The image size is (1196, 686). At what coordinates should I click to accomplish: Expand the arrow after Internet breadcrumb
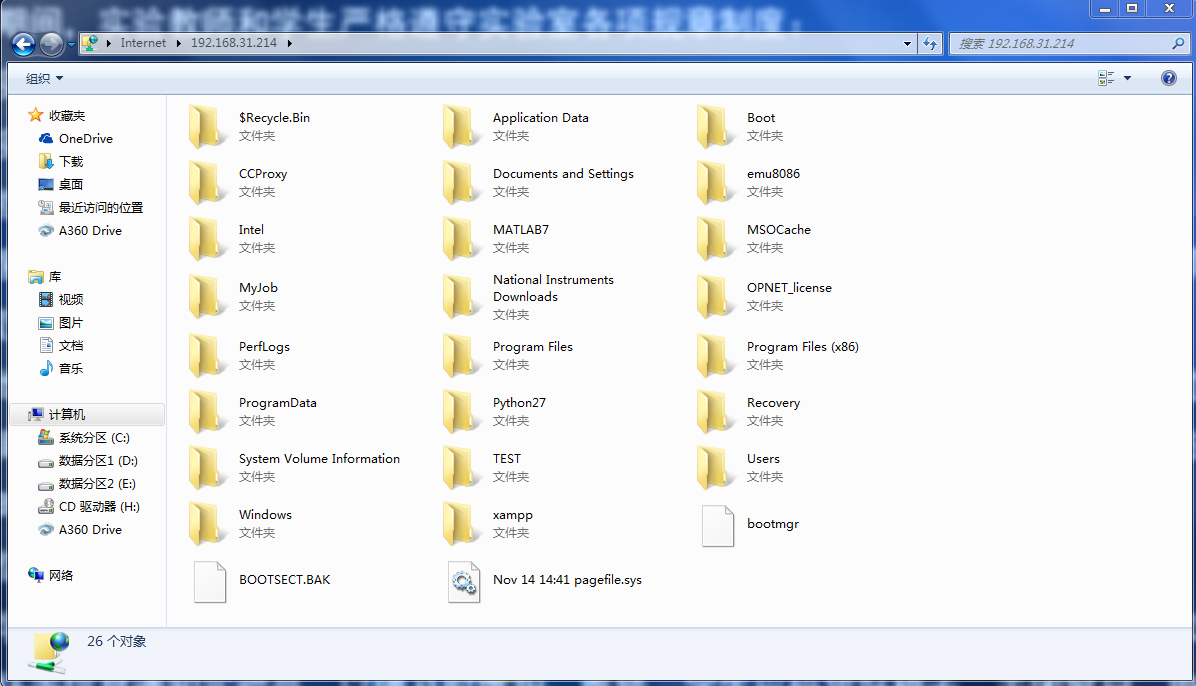tap(178, 43)
